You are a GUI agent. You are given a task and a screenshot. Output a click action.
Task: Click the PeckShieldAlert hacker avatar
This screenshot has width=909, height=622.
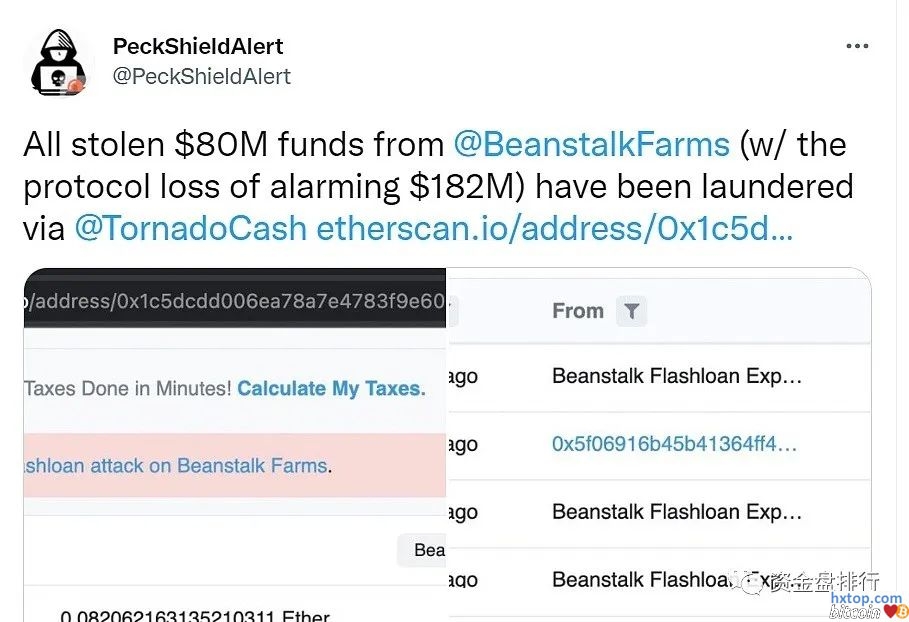tap(58, 62)
